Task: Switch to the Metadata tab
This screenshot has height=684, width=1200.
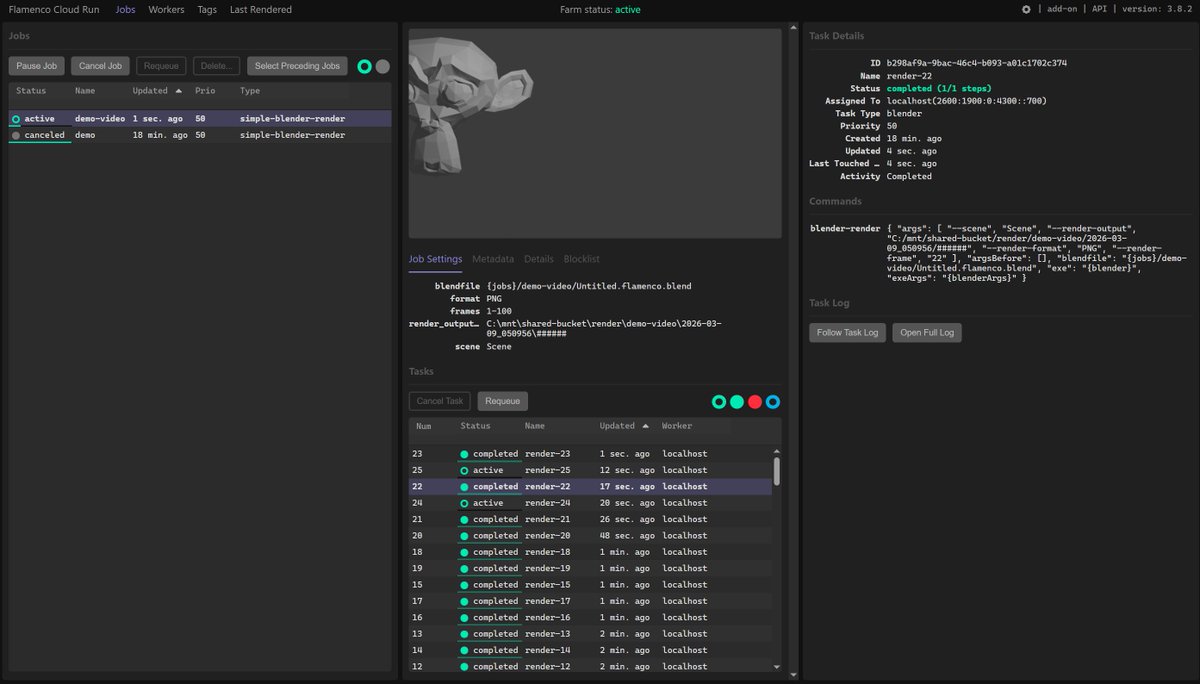Action: (x=493, y=258)
